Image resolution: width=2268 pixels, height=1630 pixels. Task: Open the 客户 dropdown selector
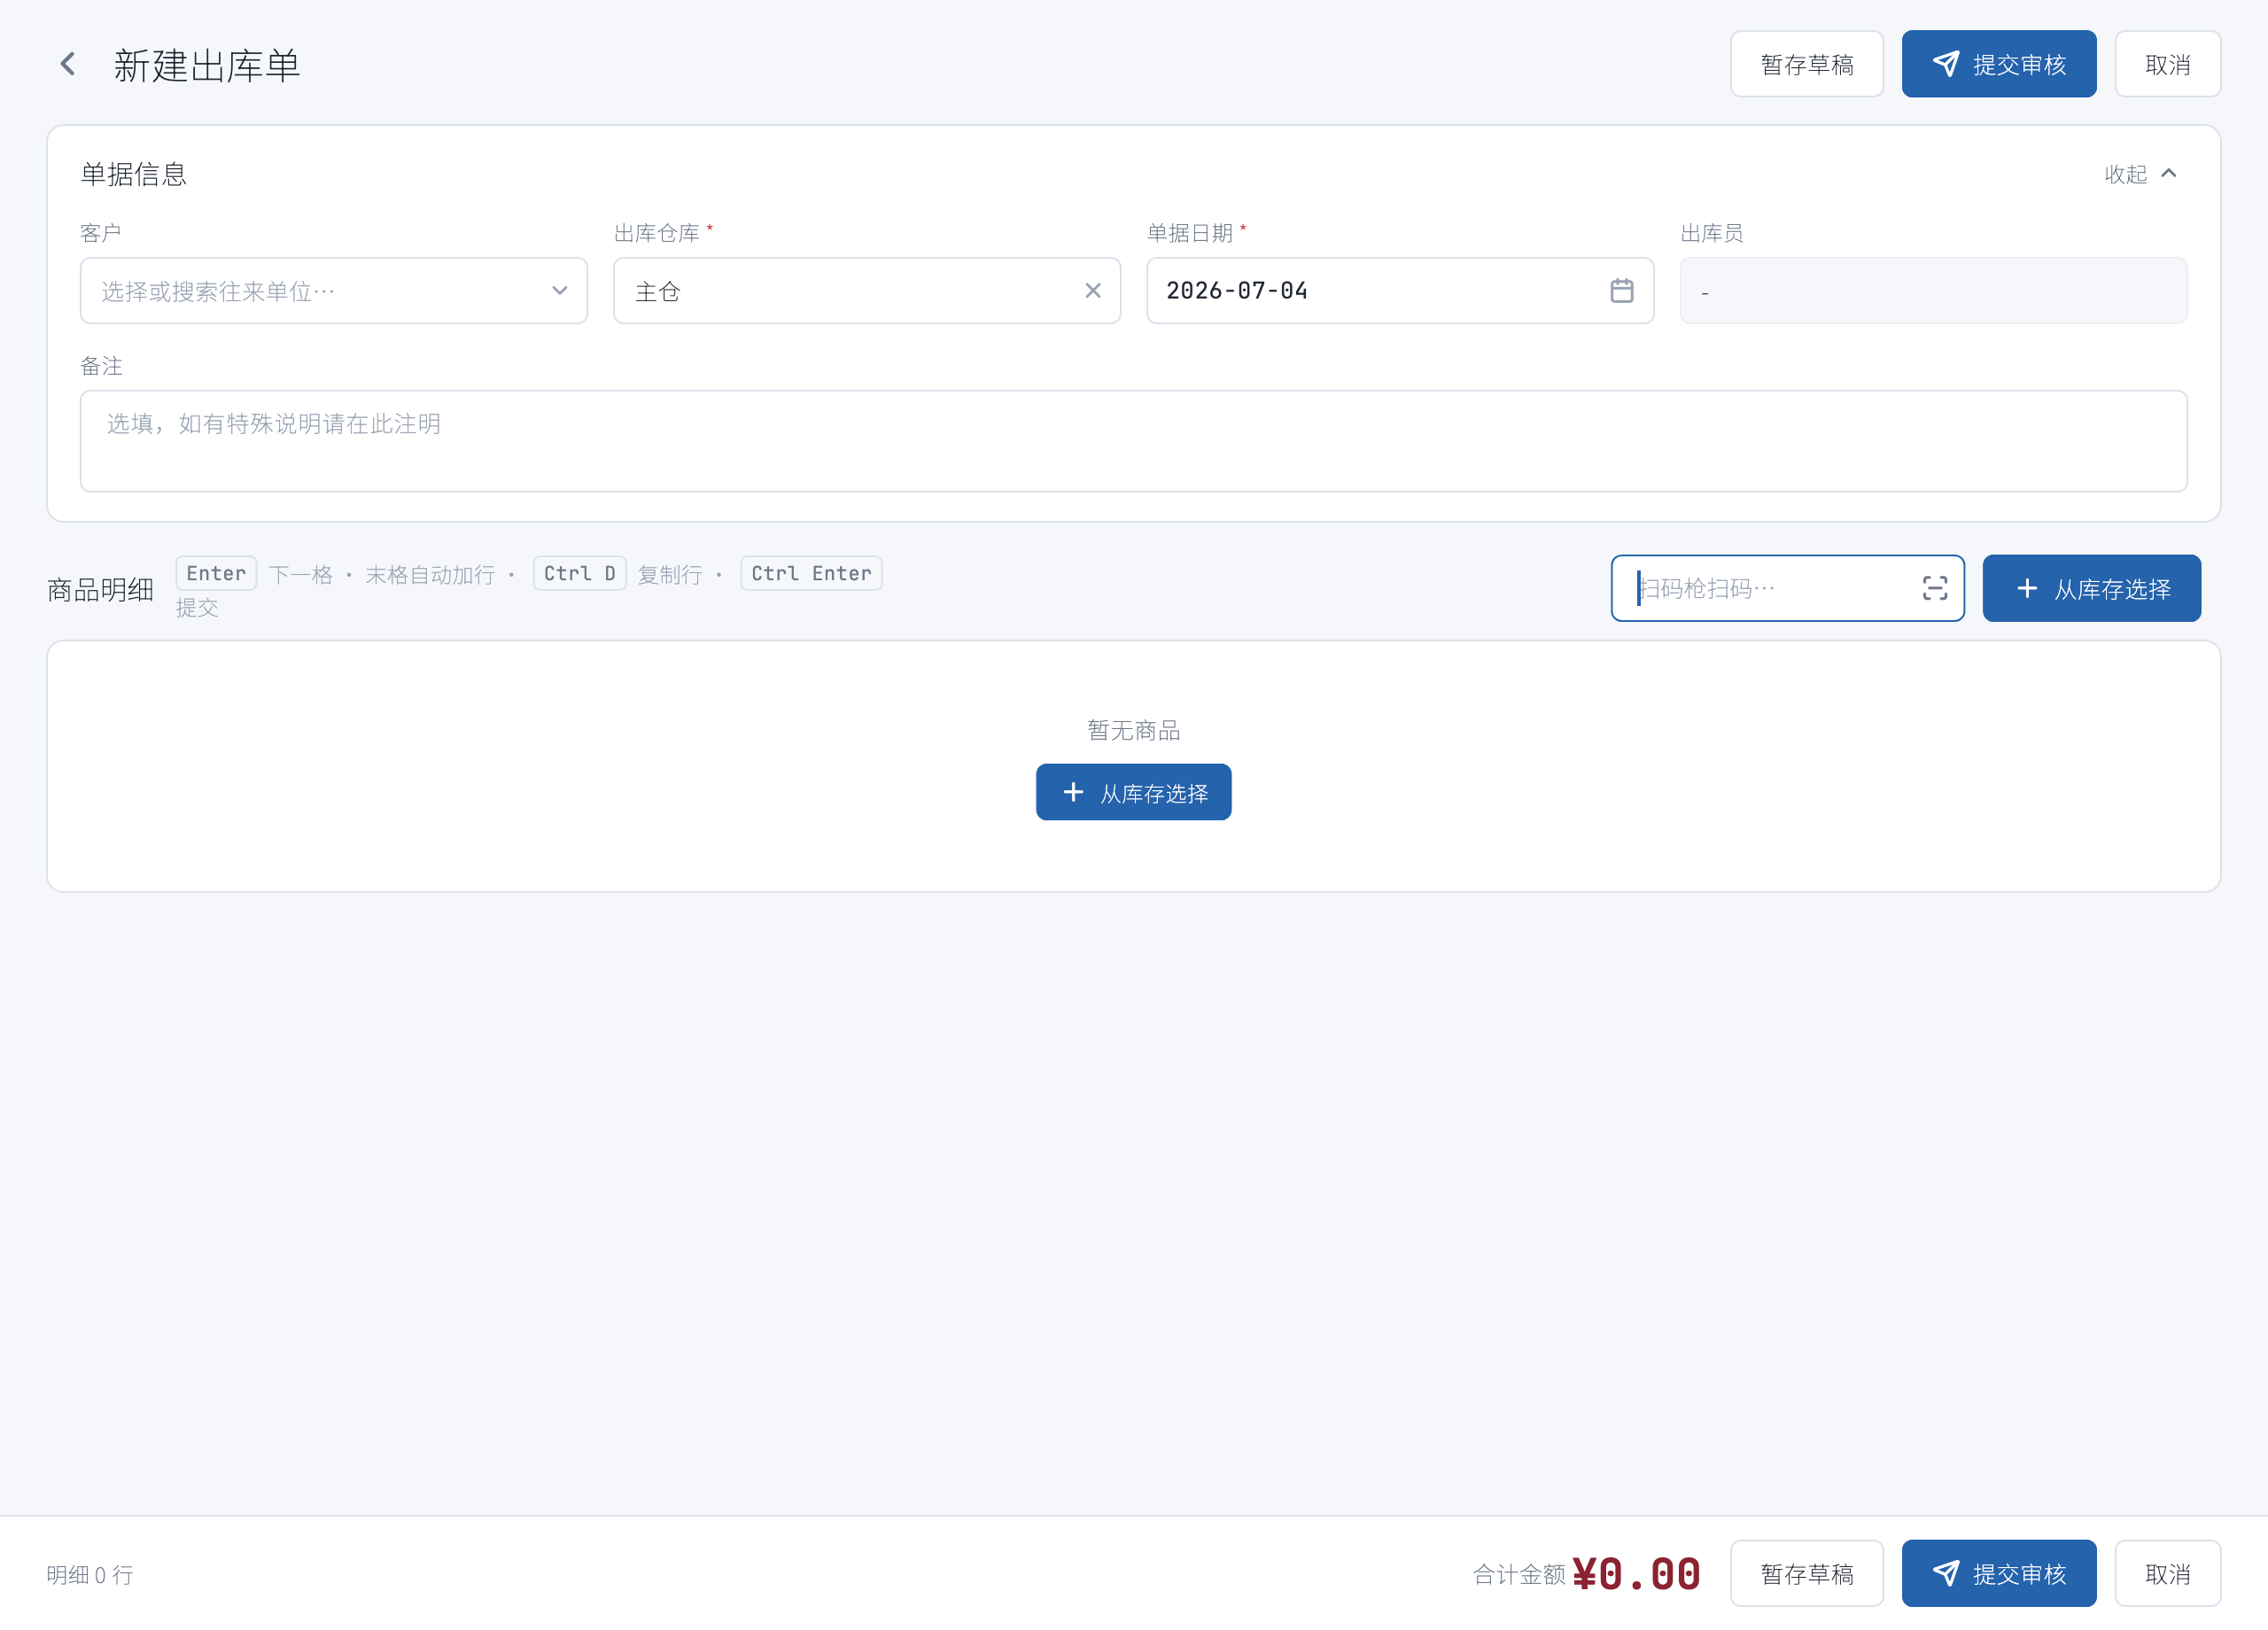pyautogui.click(x=333, y=291)
